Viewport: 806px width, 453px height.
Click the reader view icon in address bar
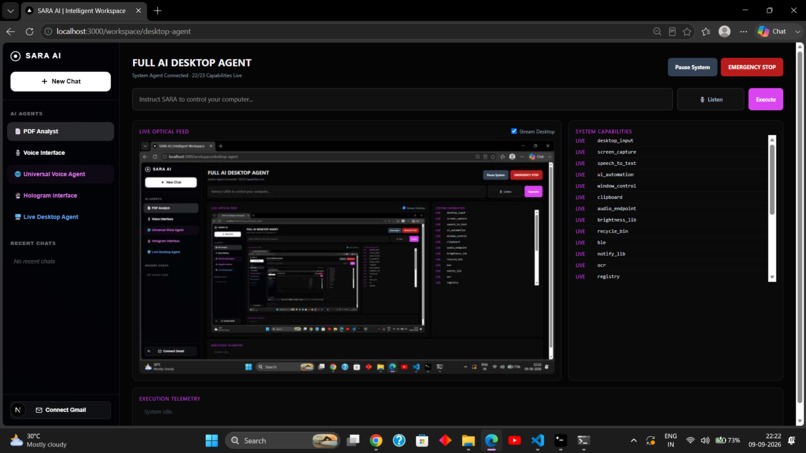tap(672, 31)
